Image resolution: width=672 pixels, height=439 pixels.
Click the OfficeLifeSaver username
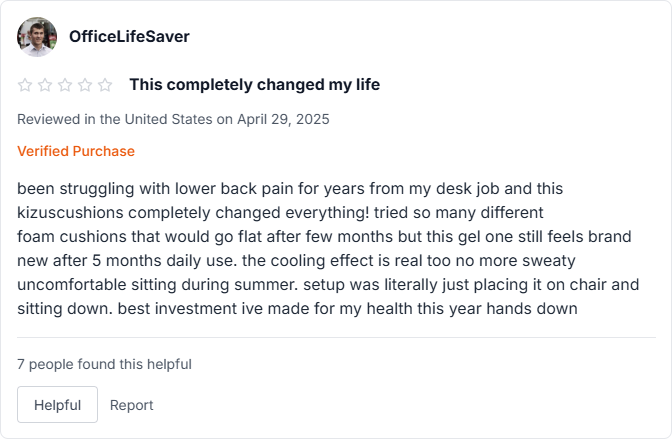click(129, 37)
